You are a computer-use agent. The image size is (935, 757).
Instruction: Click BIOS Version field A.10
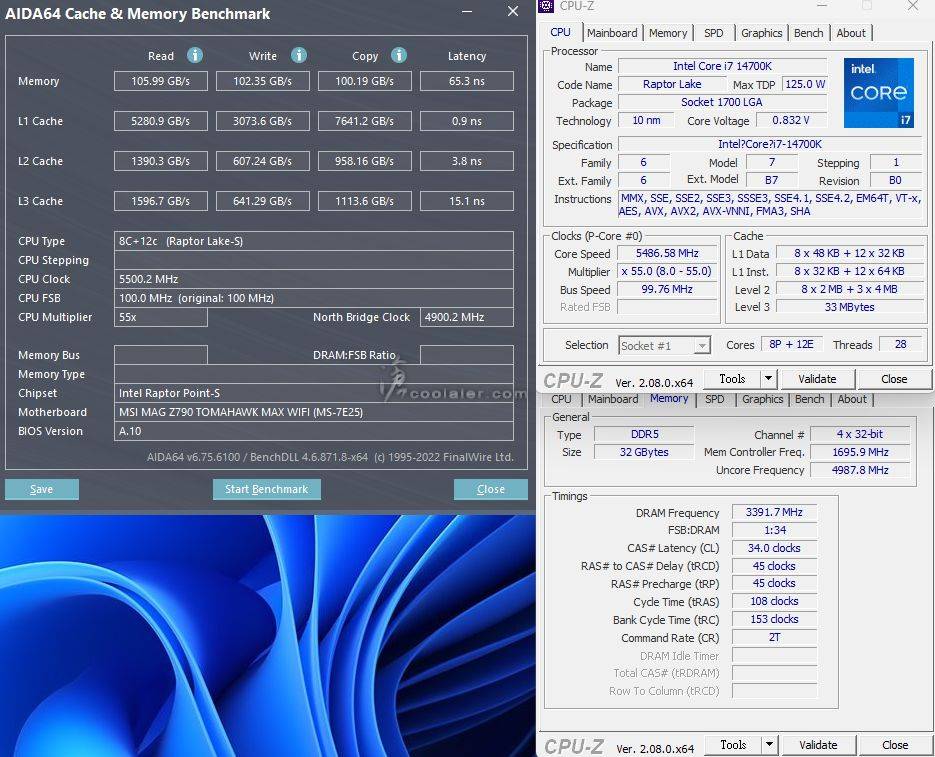coord(314,431)
